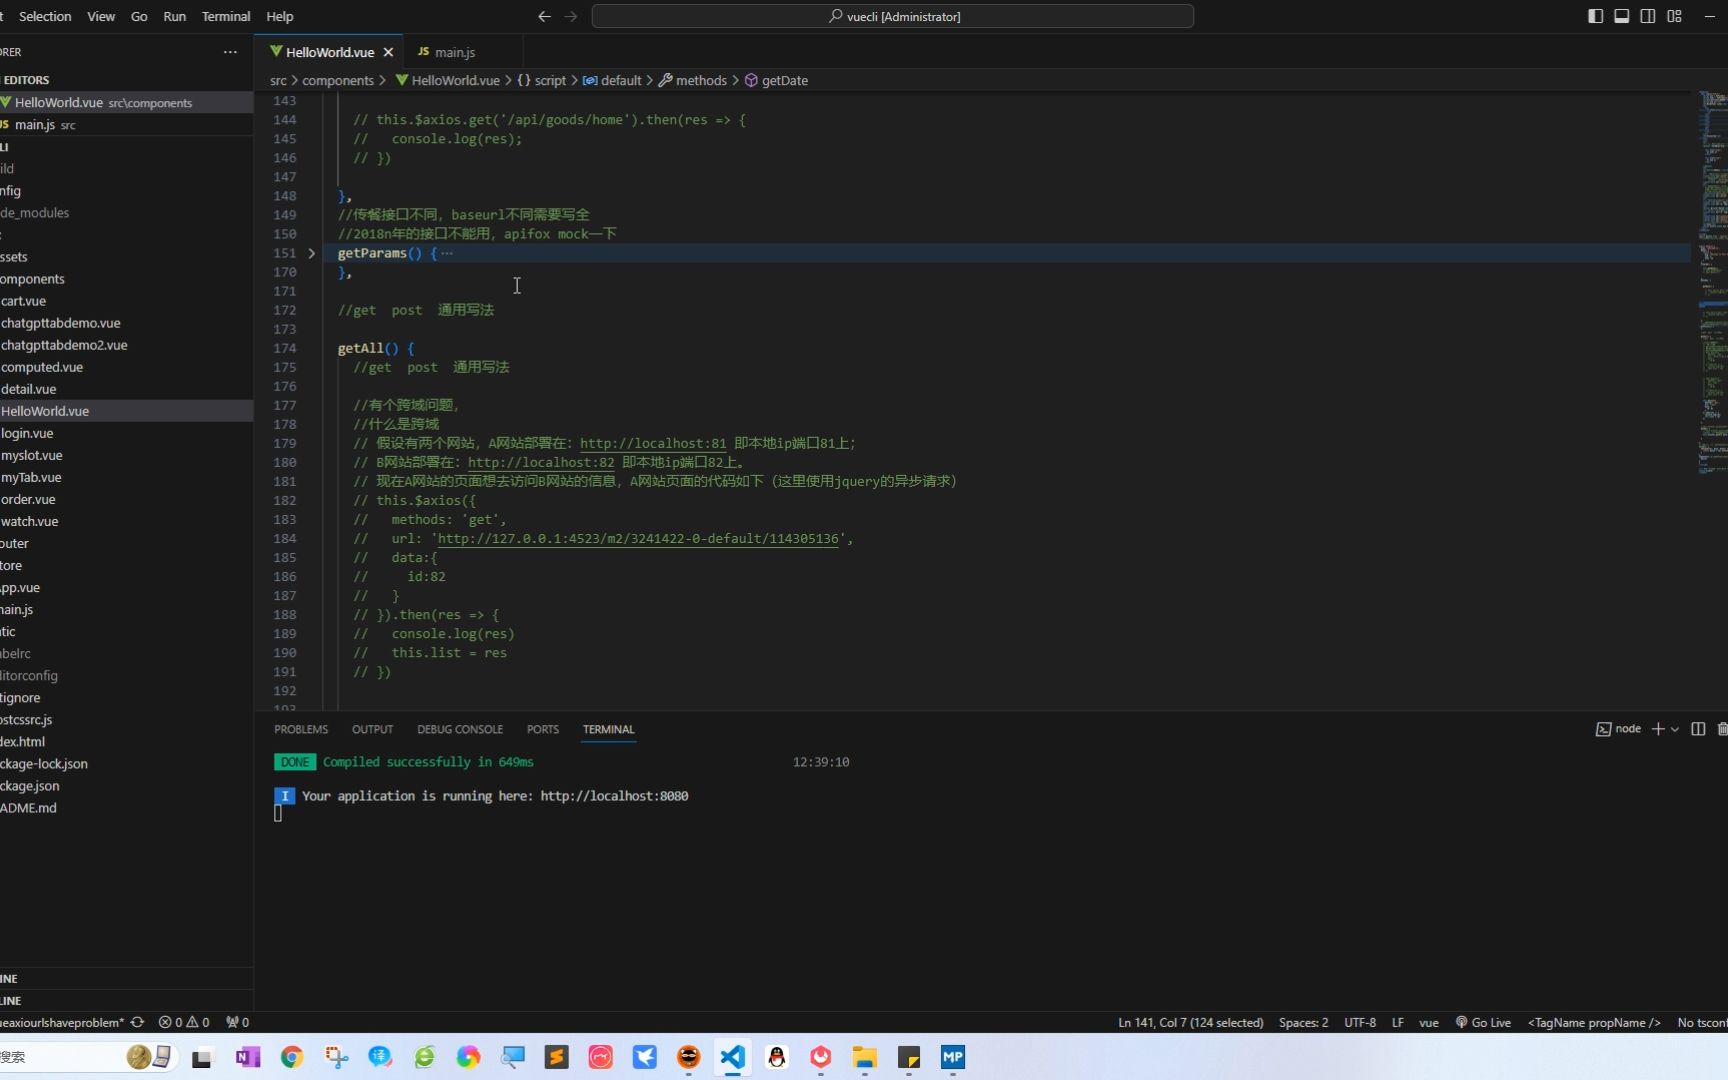Screen dimensions: 1728x1080
Task: Select the PORTS panel tab
Action: pyautogui.click(x=542, y=729)
